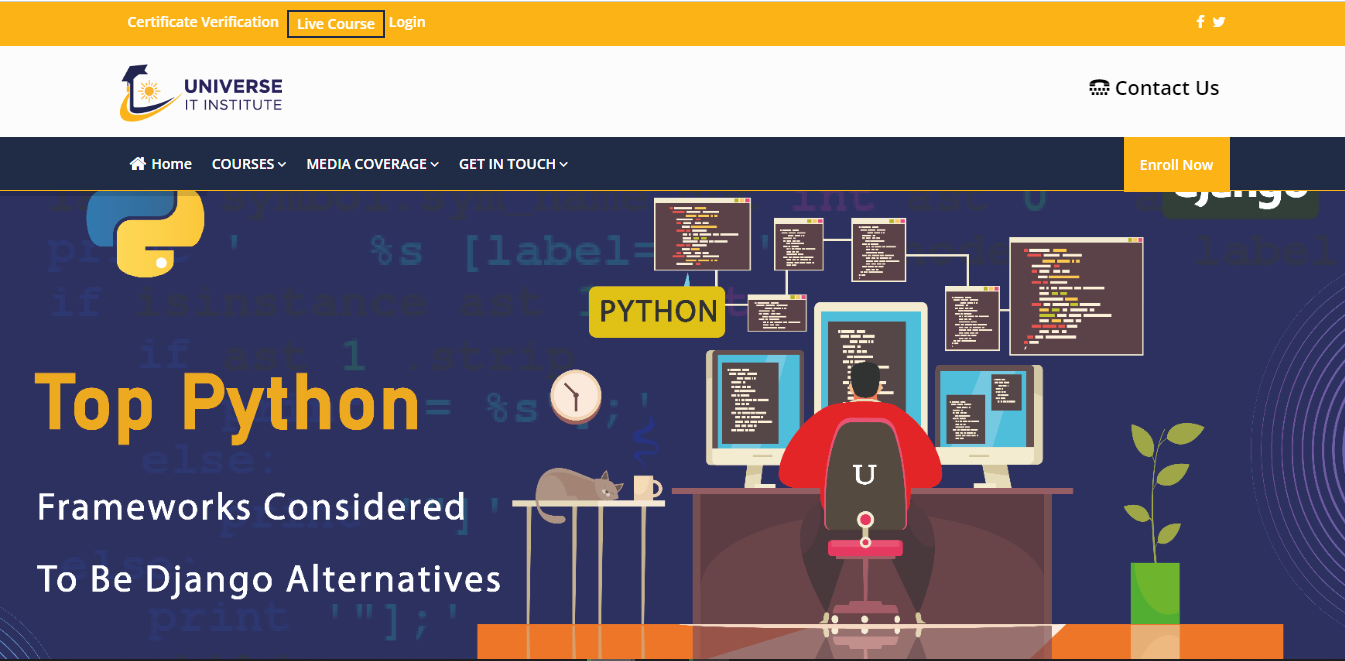1345x661 pixels.
Task: Click the yellow PYTHON label badge
Action: [x=657, y=311]
